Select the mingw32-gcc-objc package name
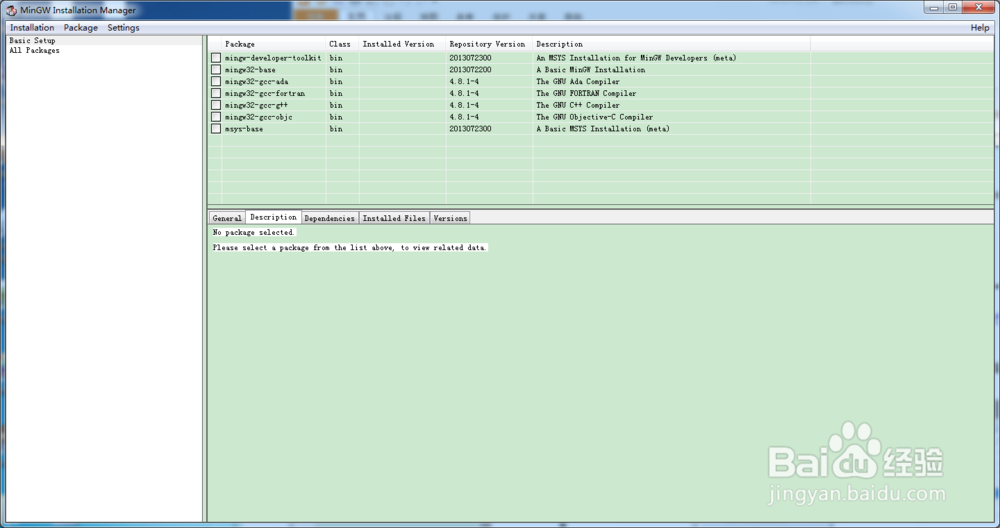 coord(258,117)
